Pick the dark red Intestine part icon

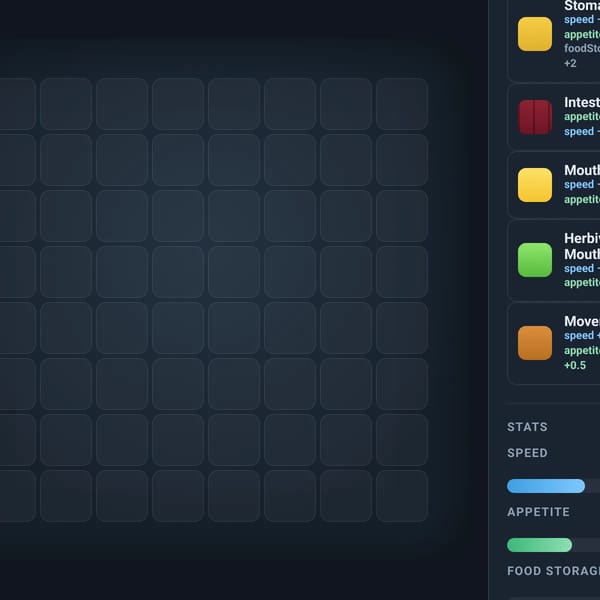click(535, 117)
